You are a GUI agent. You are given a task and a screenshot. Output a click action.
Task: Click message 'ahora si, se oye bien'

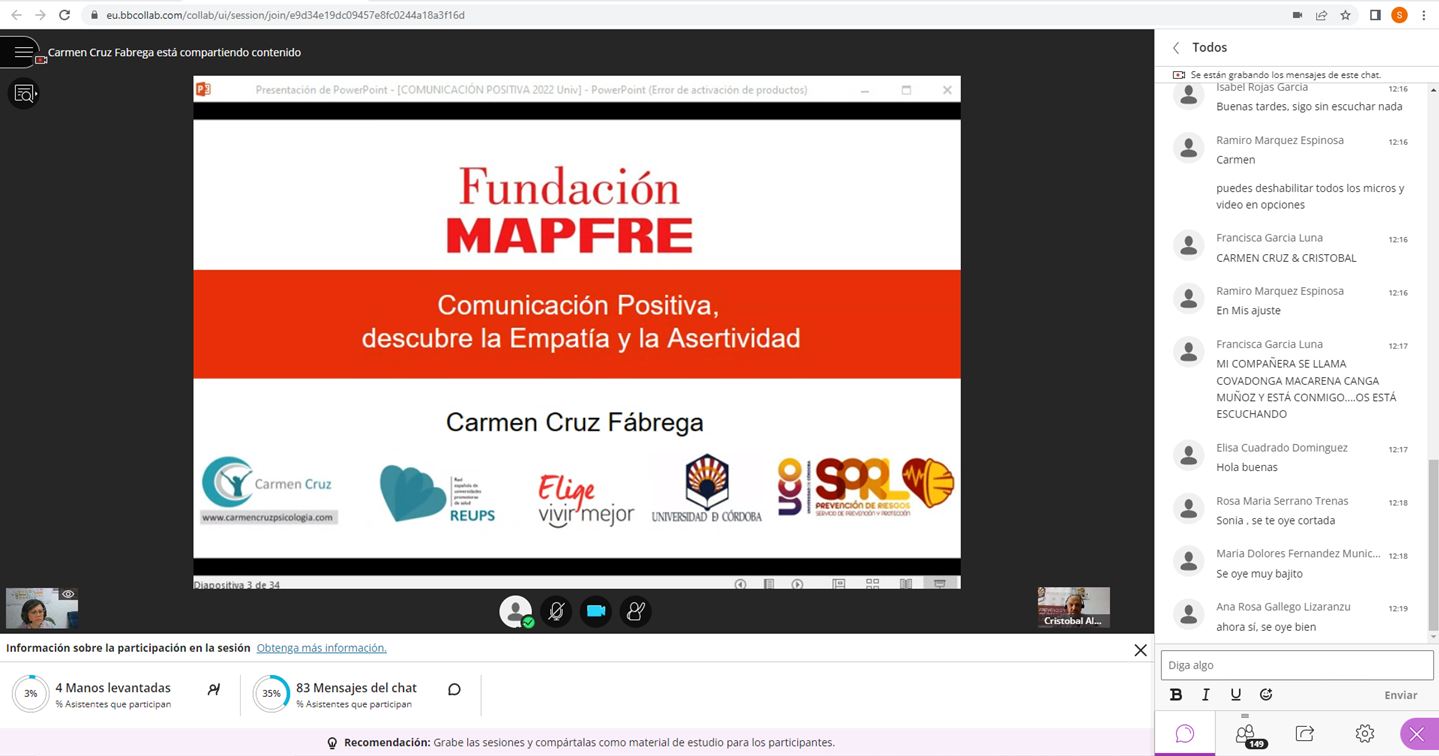(1266, 627)
